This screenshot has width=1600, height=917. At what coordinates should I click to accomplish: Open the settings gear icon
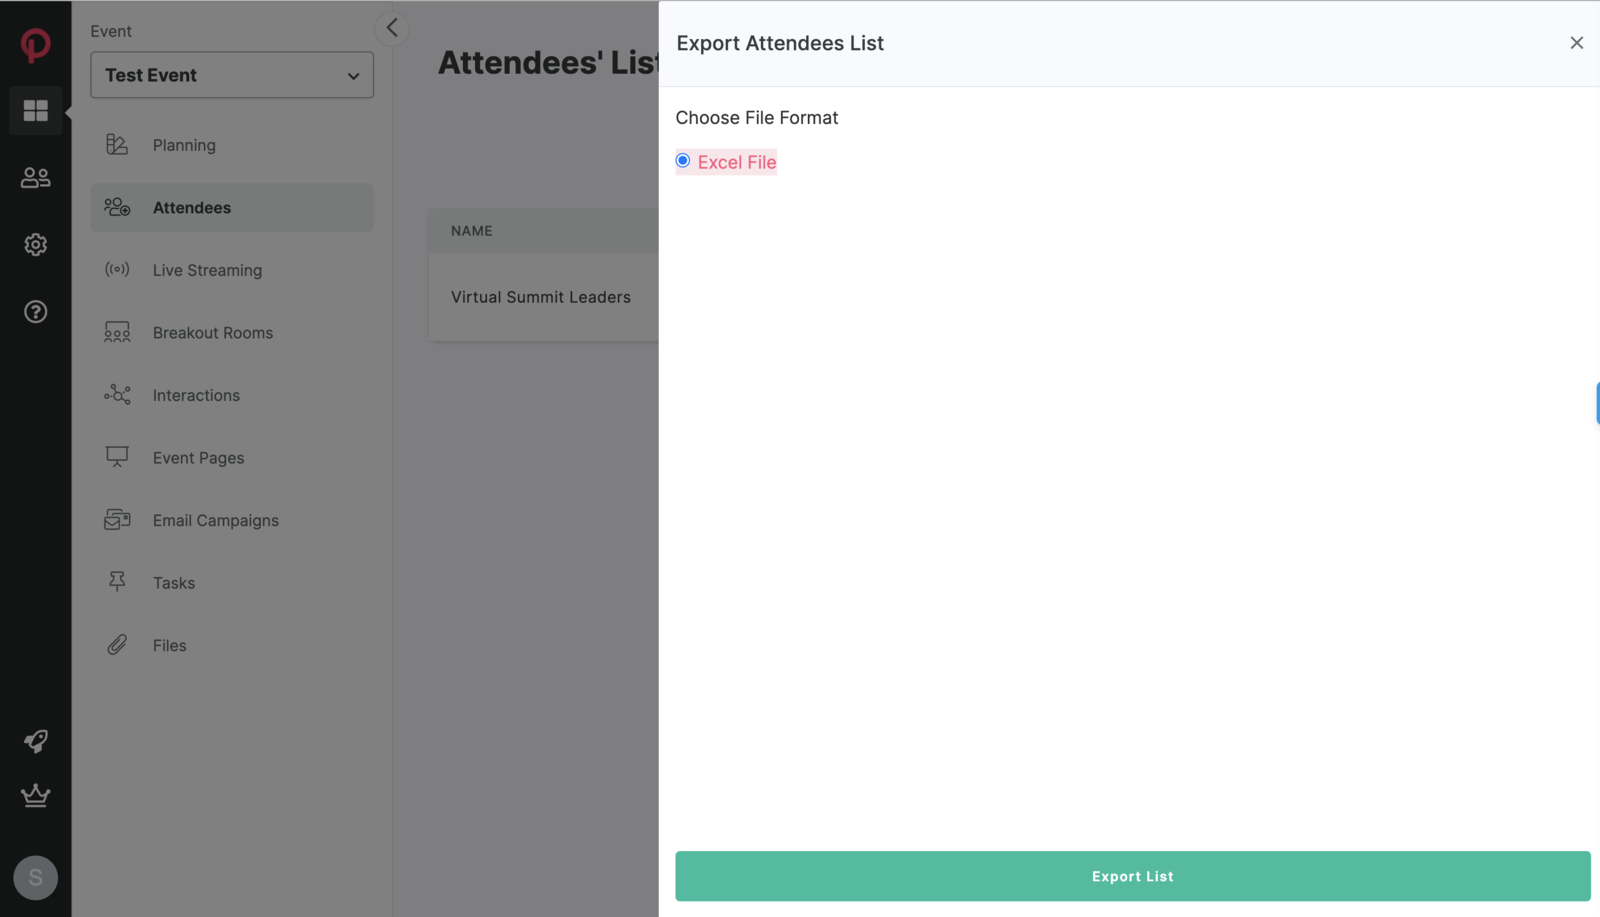[x=35, y=244]
